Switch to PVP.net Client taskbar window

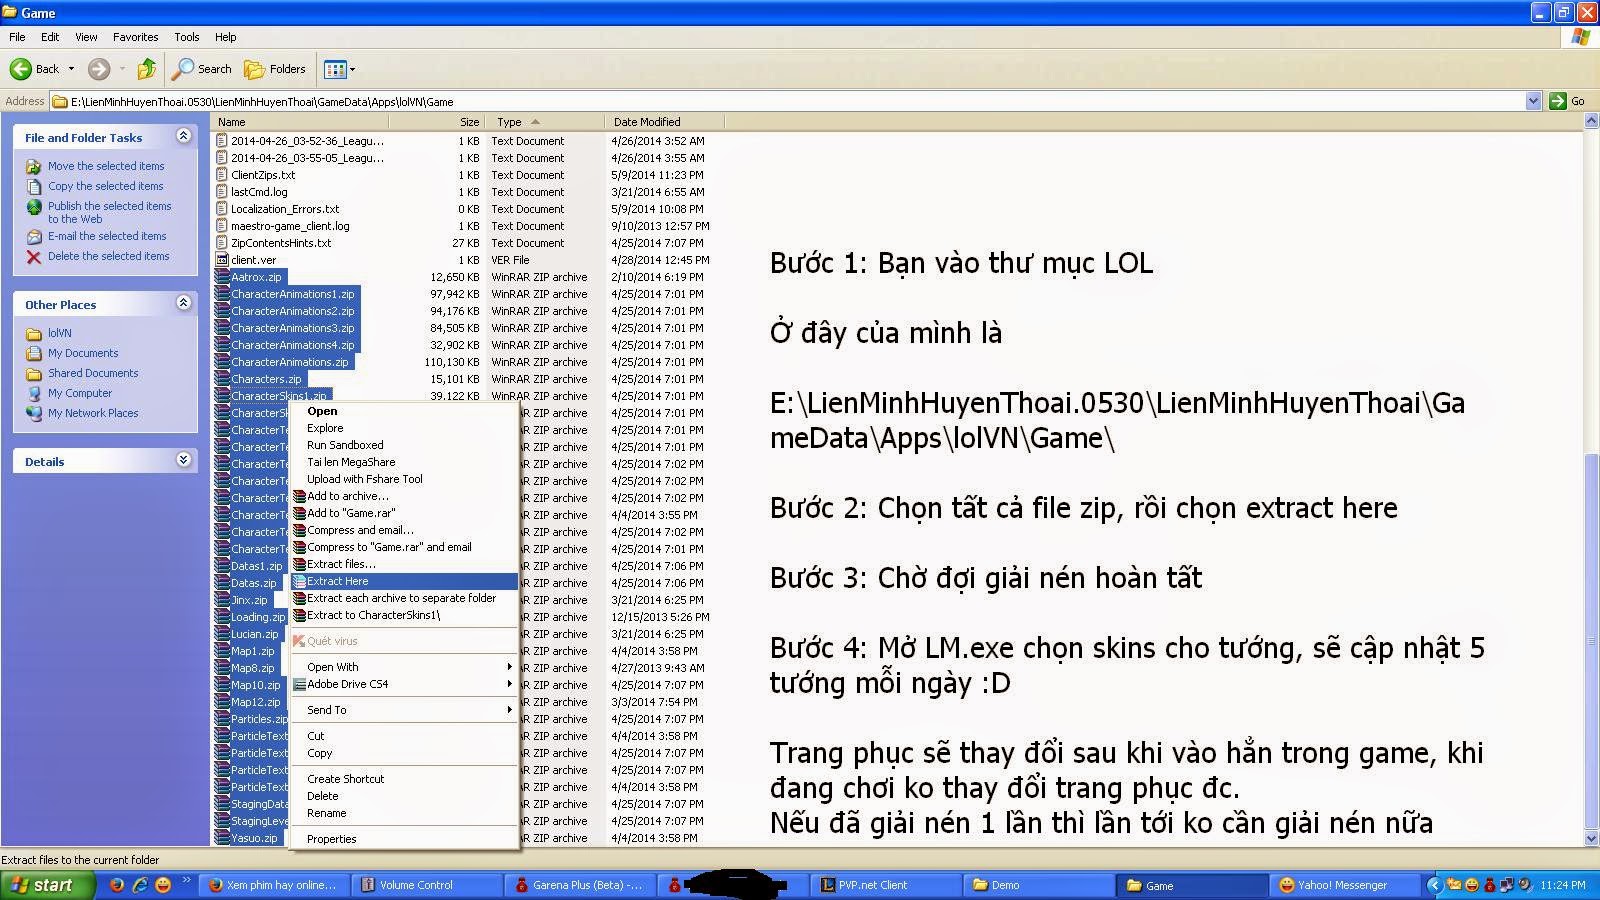click(885, 885)
